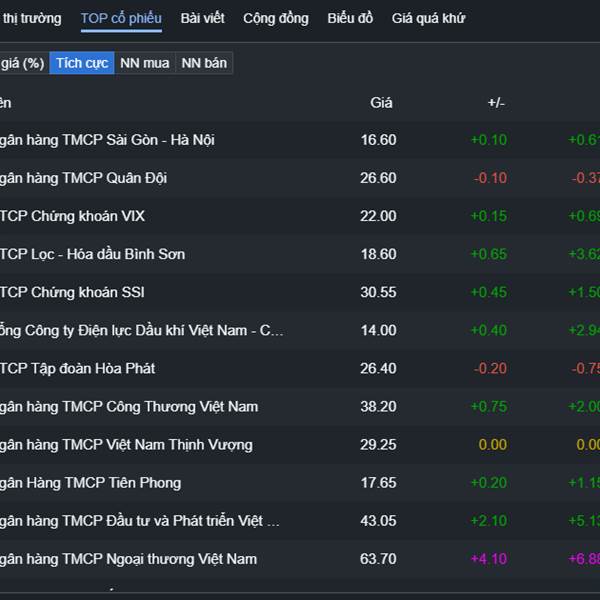This screenshot has height=600, width=600.
Task: Click the TOP cổ phiếu tab
Action: [x=121, y=18]
